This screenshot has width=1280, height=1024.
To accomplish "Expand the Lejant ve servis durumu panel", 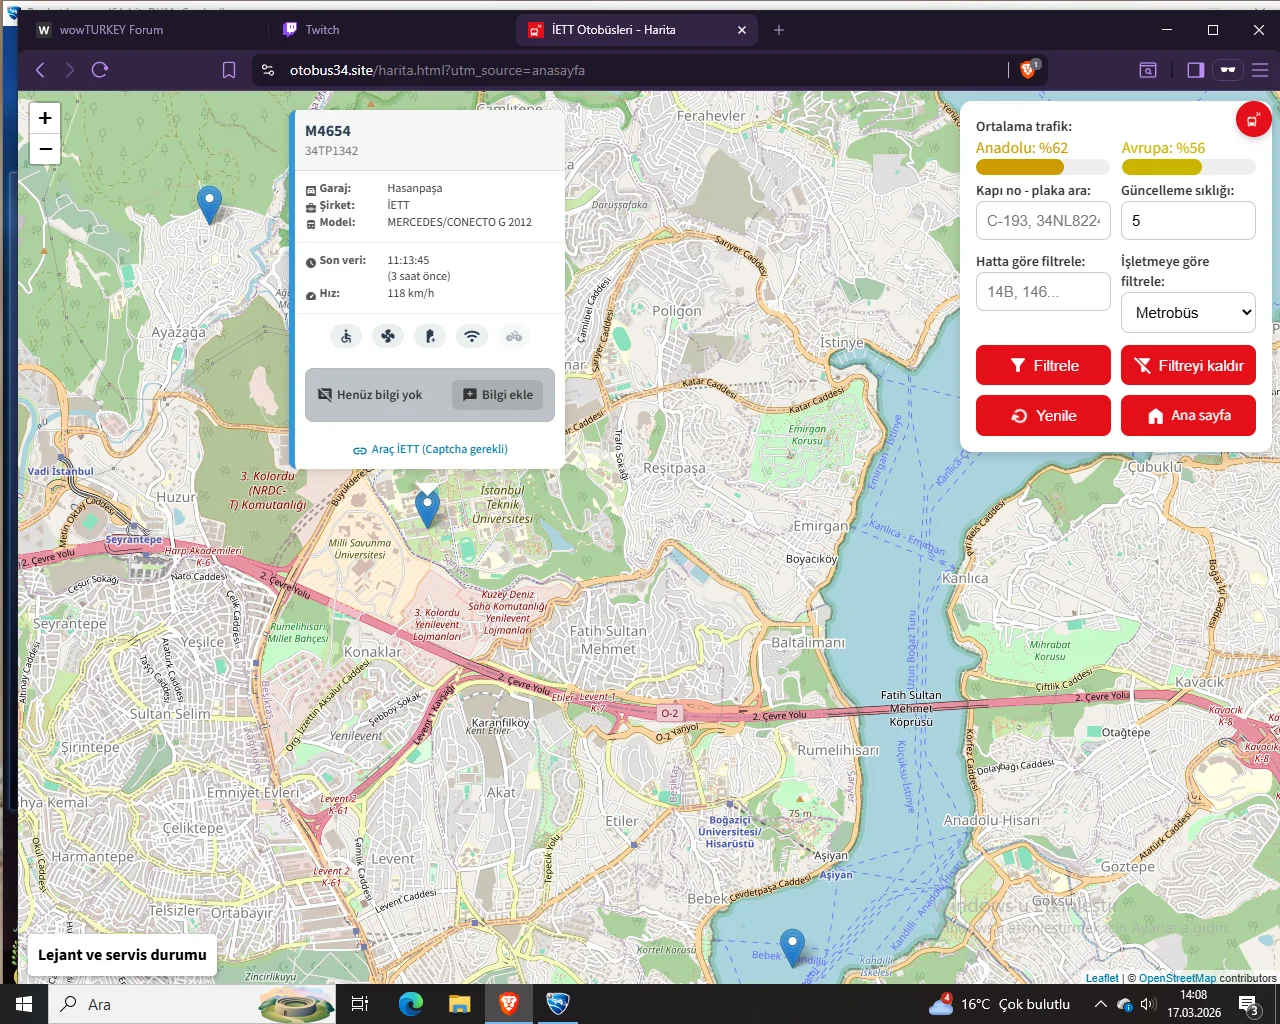I will 122,955.
